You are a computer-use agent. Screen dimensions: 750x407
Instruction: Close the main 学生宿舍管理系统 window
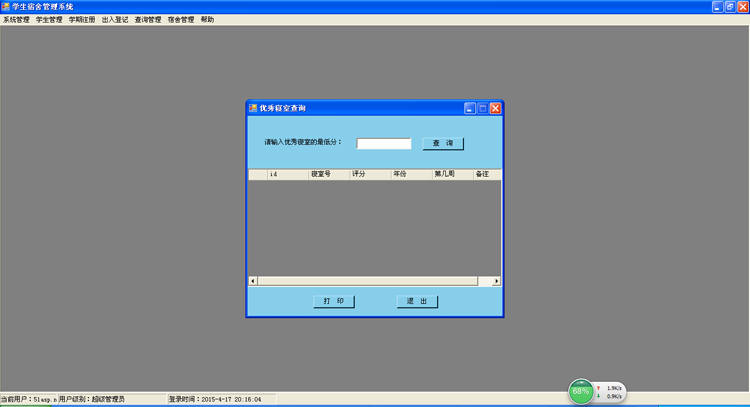click(743, 7)
